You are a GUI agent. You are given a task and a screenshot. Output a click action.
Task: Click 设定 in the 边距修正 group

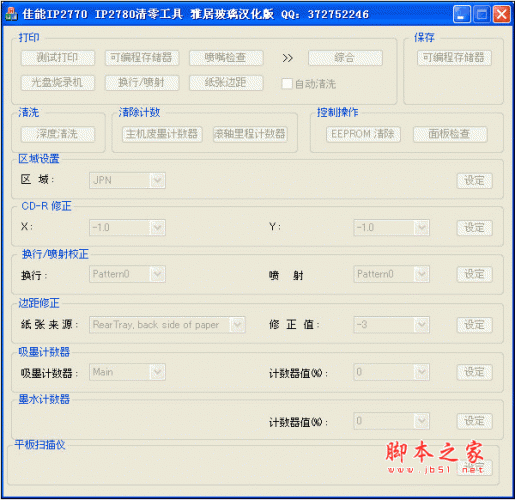pyautogui.click(x=475, y=325)
